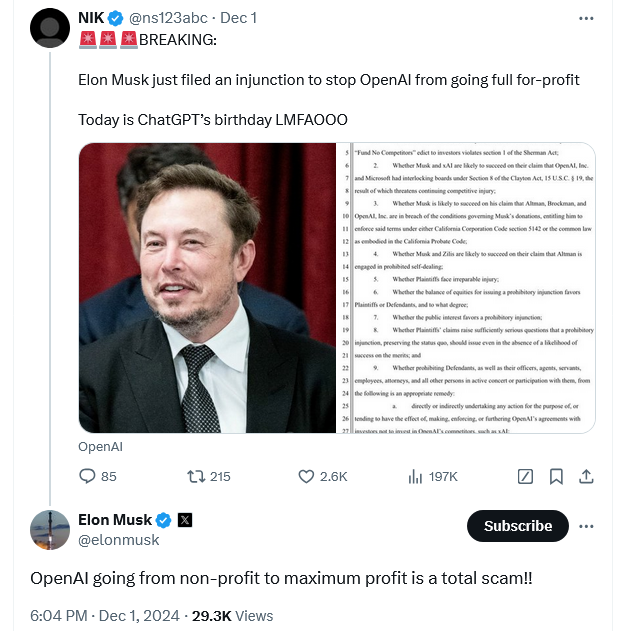The height and width of the screenshot is (631, 626).
Task: Open the legal document image
Action: click(x=466, y=288)
